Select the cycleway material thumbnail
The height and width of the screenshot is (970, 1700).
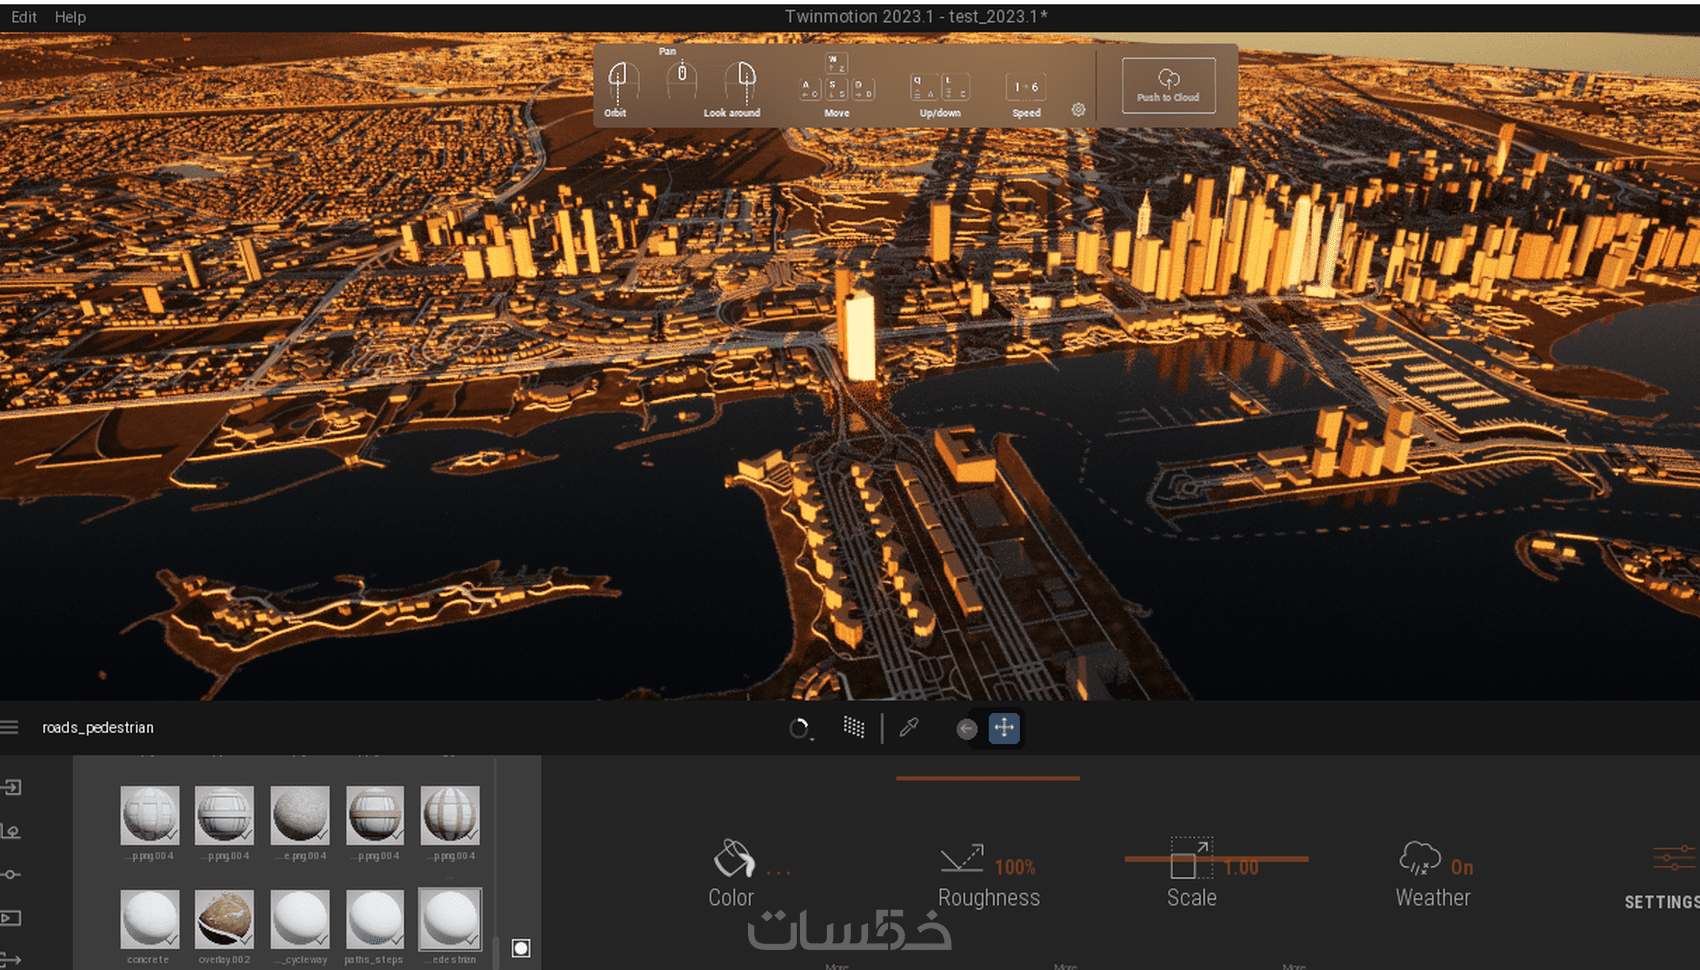[300, 919]
